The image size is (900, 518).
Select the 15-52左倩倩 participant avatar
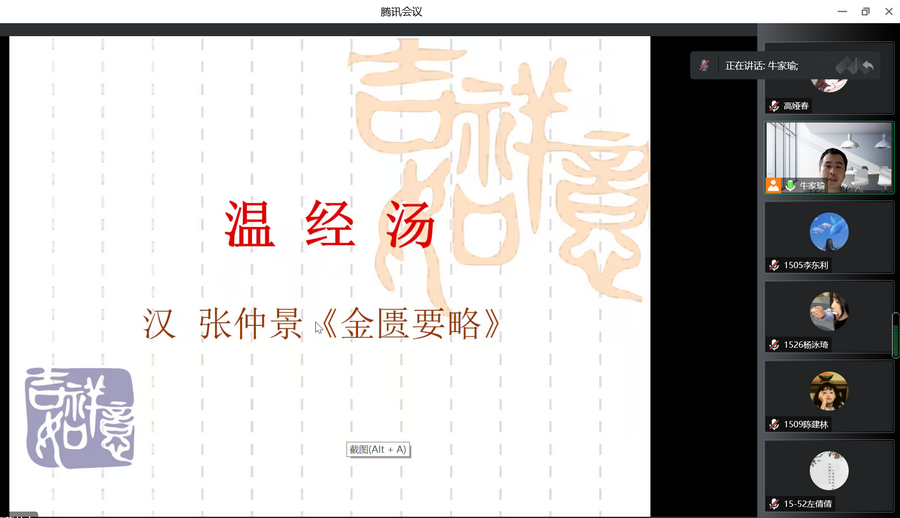[x=829, y=471]
